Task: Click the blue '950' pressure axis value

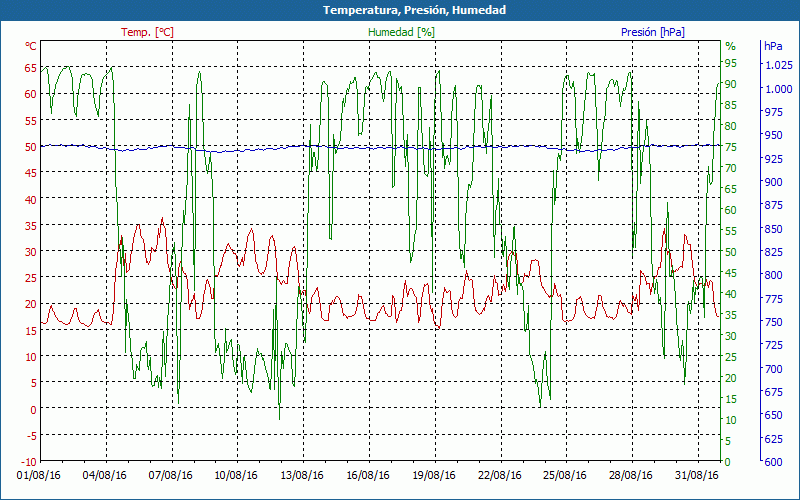Action: point(774,135)
